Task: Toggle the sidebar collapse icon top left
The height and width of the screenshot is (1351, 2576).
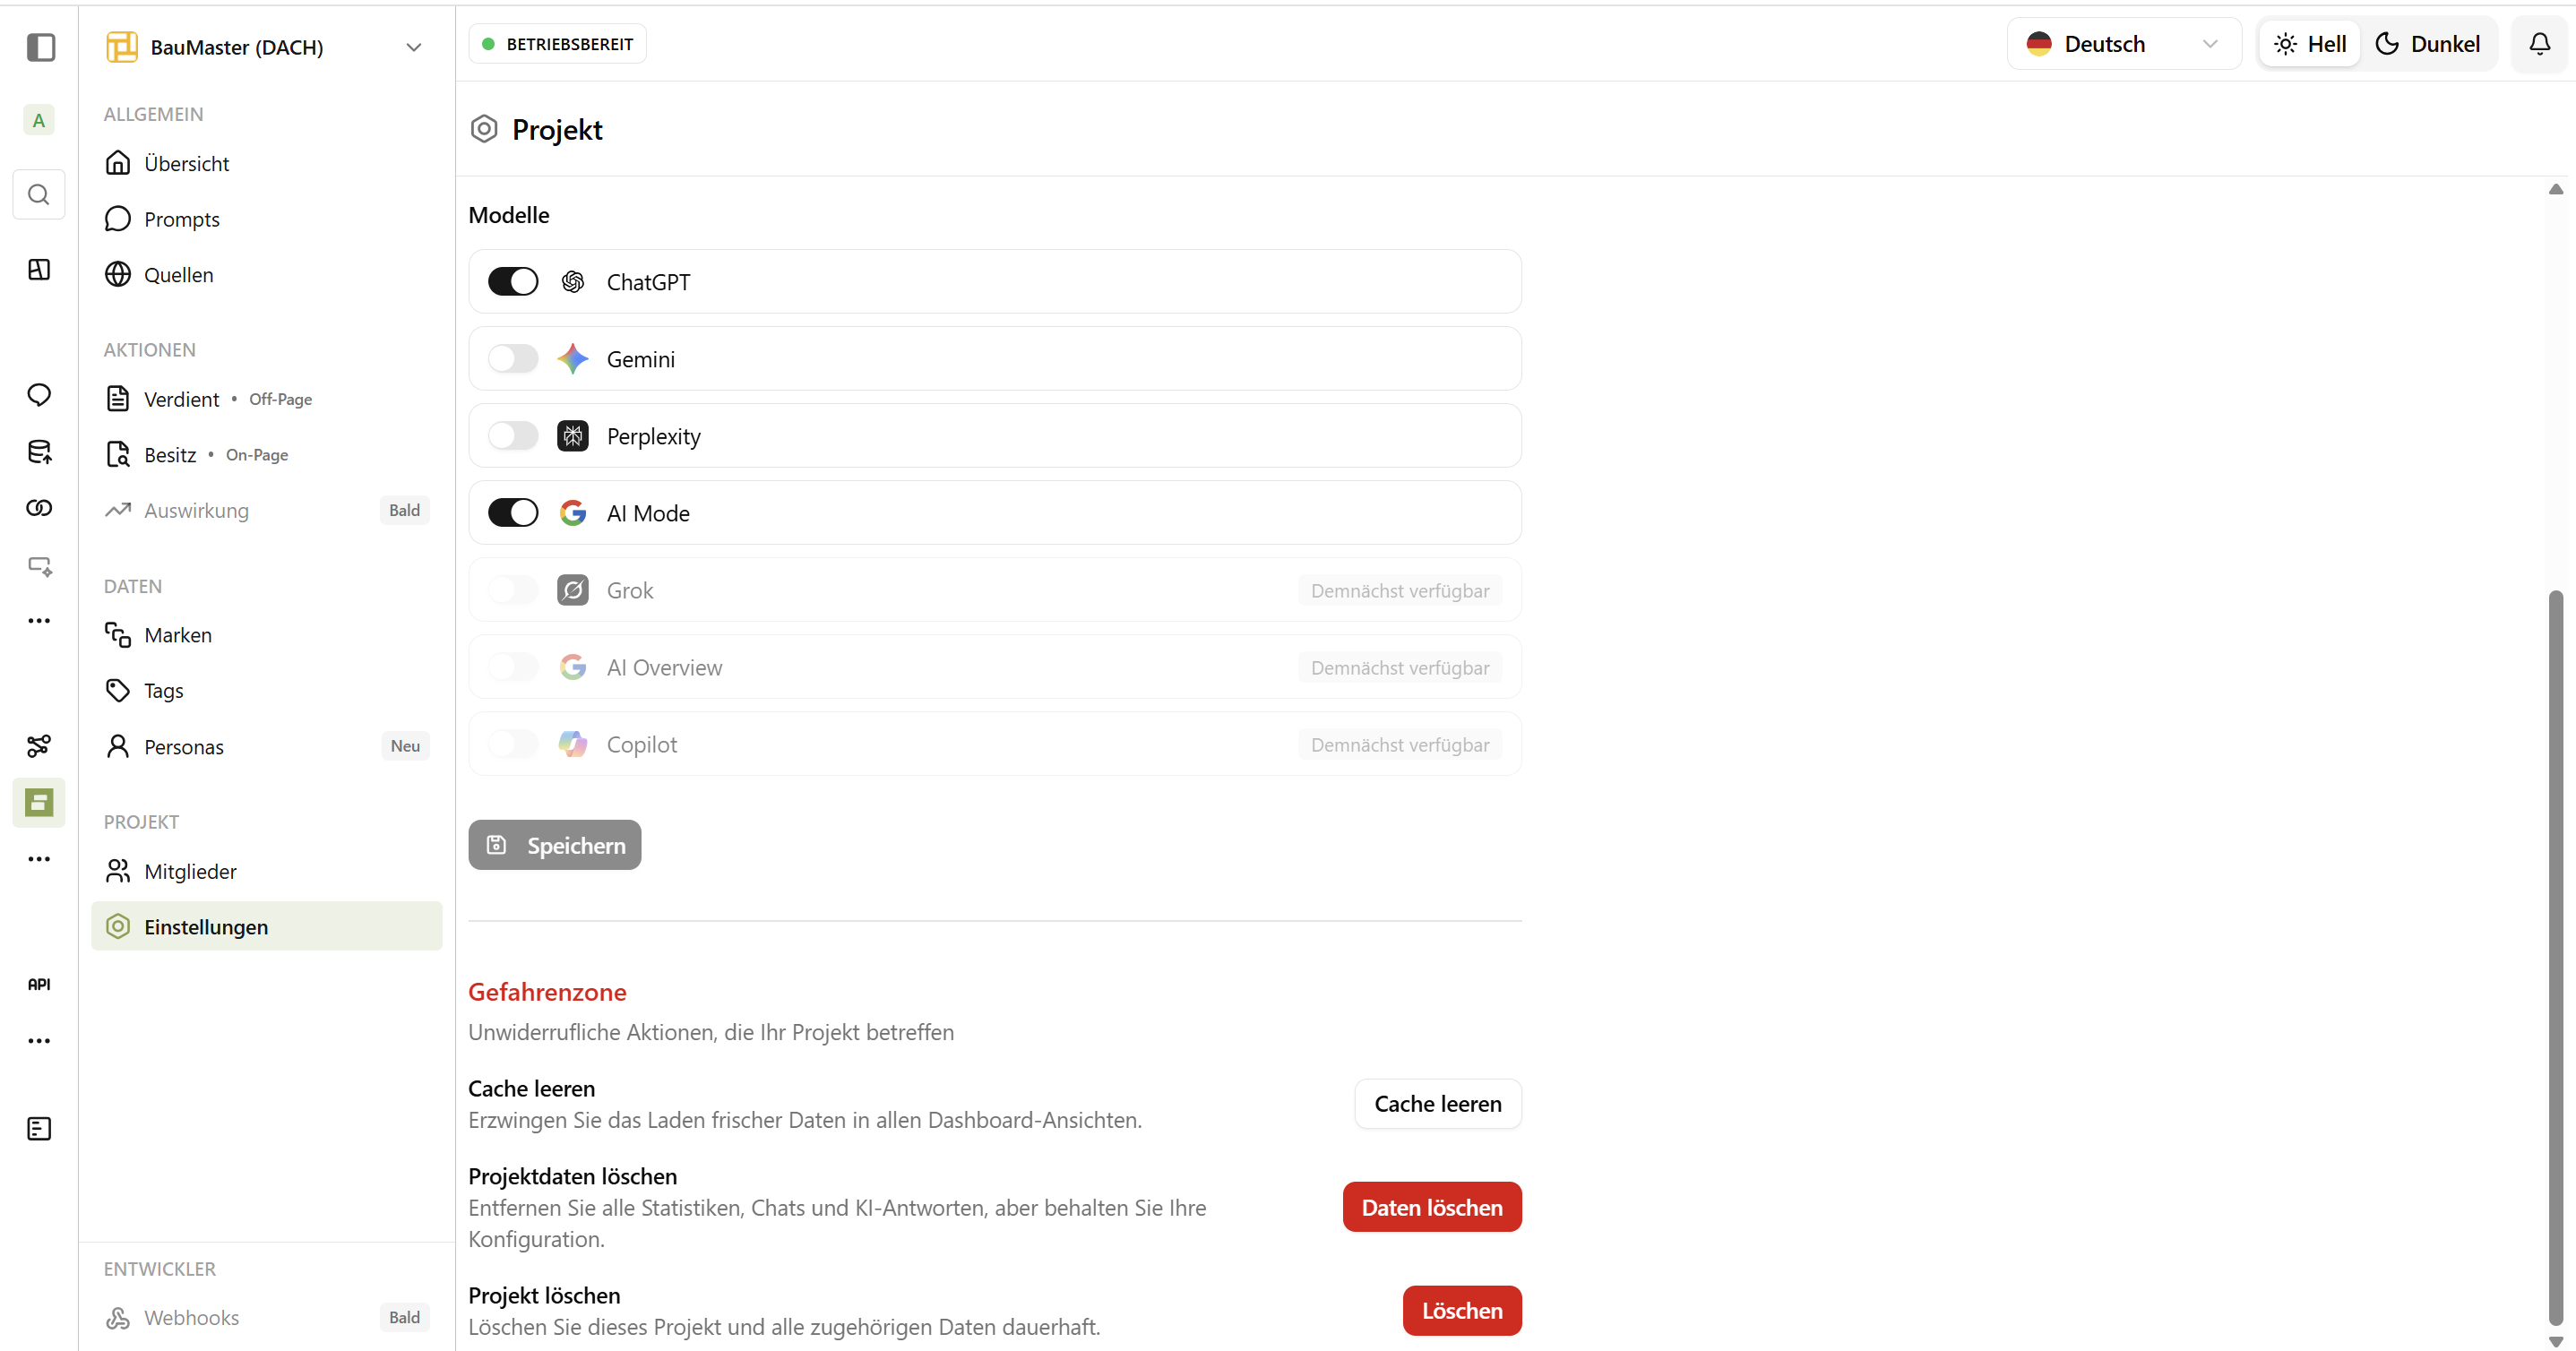Action: (x=40, y=47)
